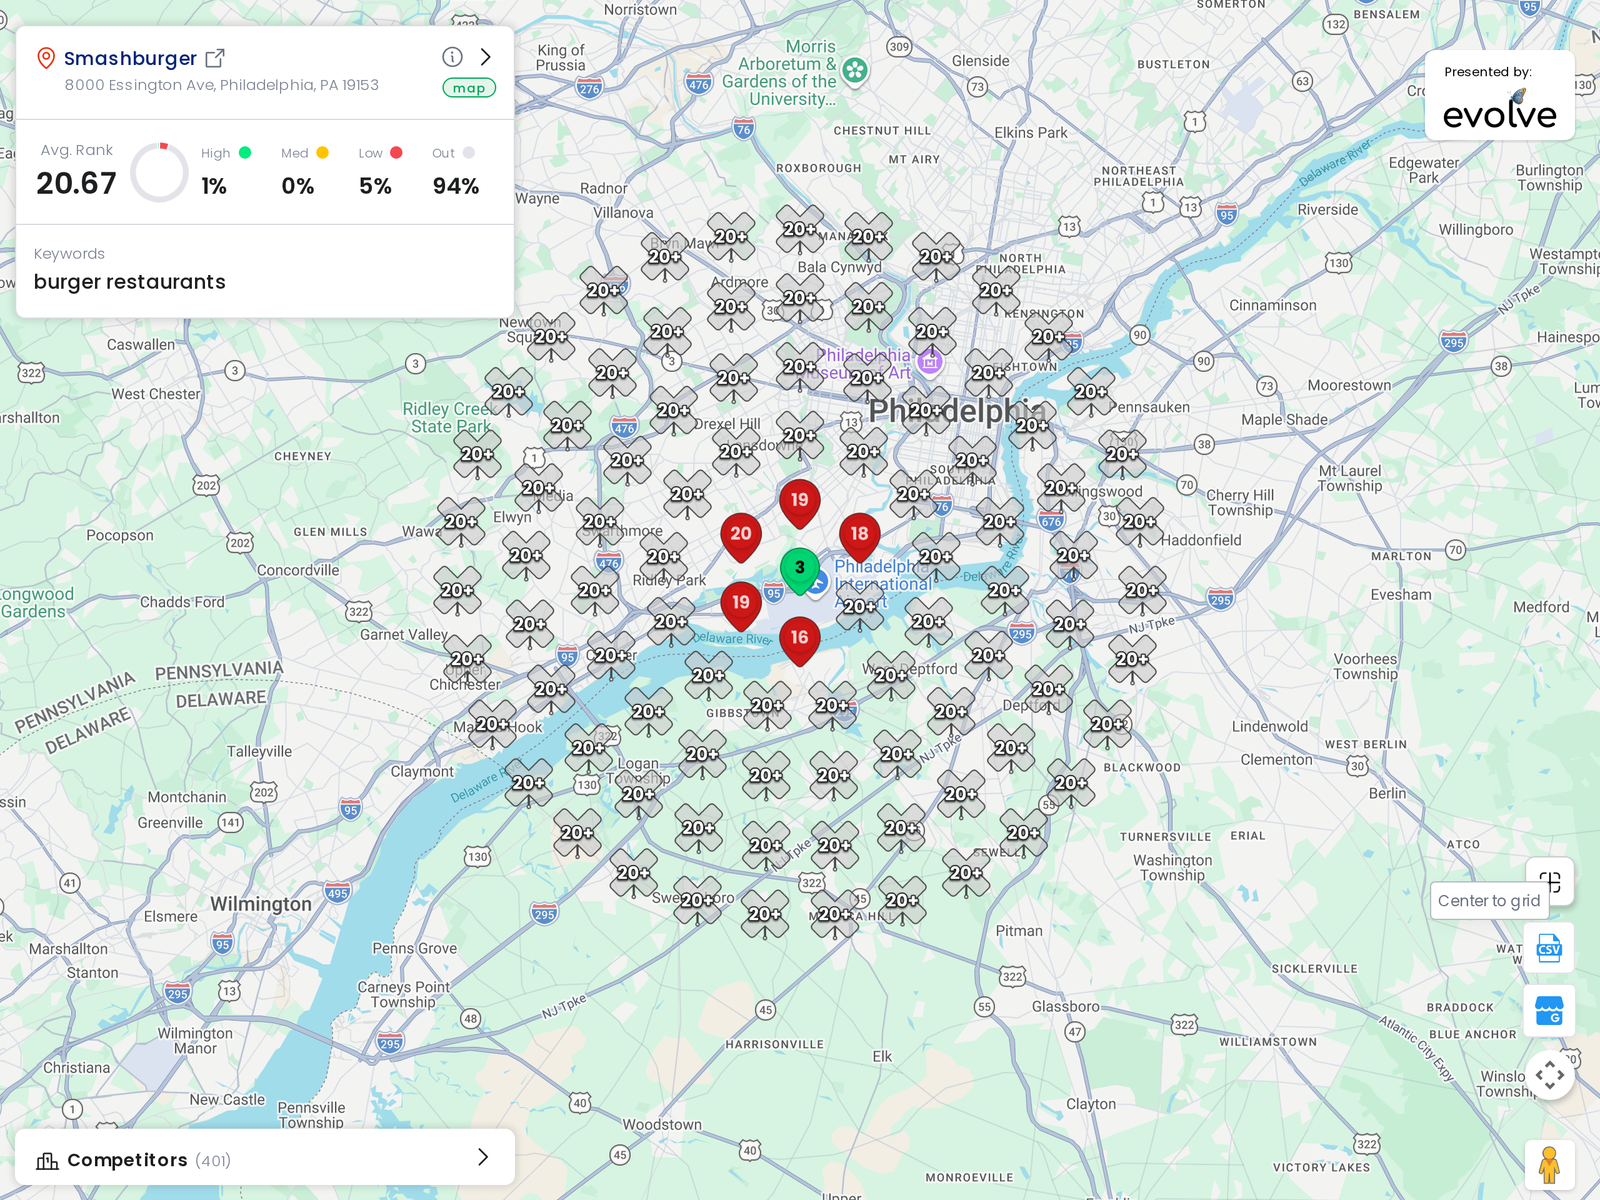This screenshot has height=1200, width=1600.
Task: Open Smashburger external link icon
Action: (215, 58)
